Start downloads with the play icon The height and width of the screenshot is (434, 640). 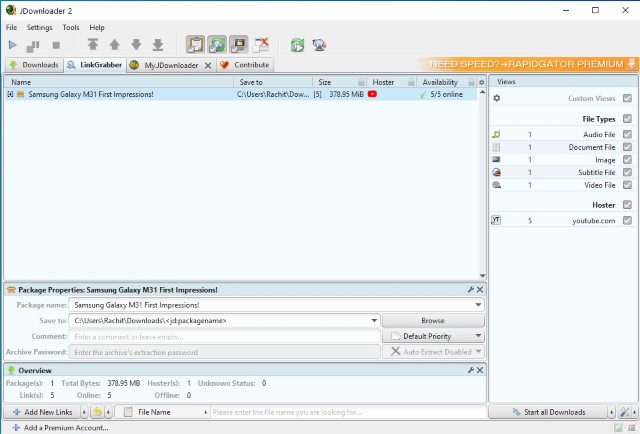pos(13,45)
